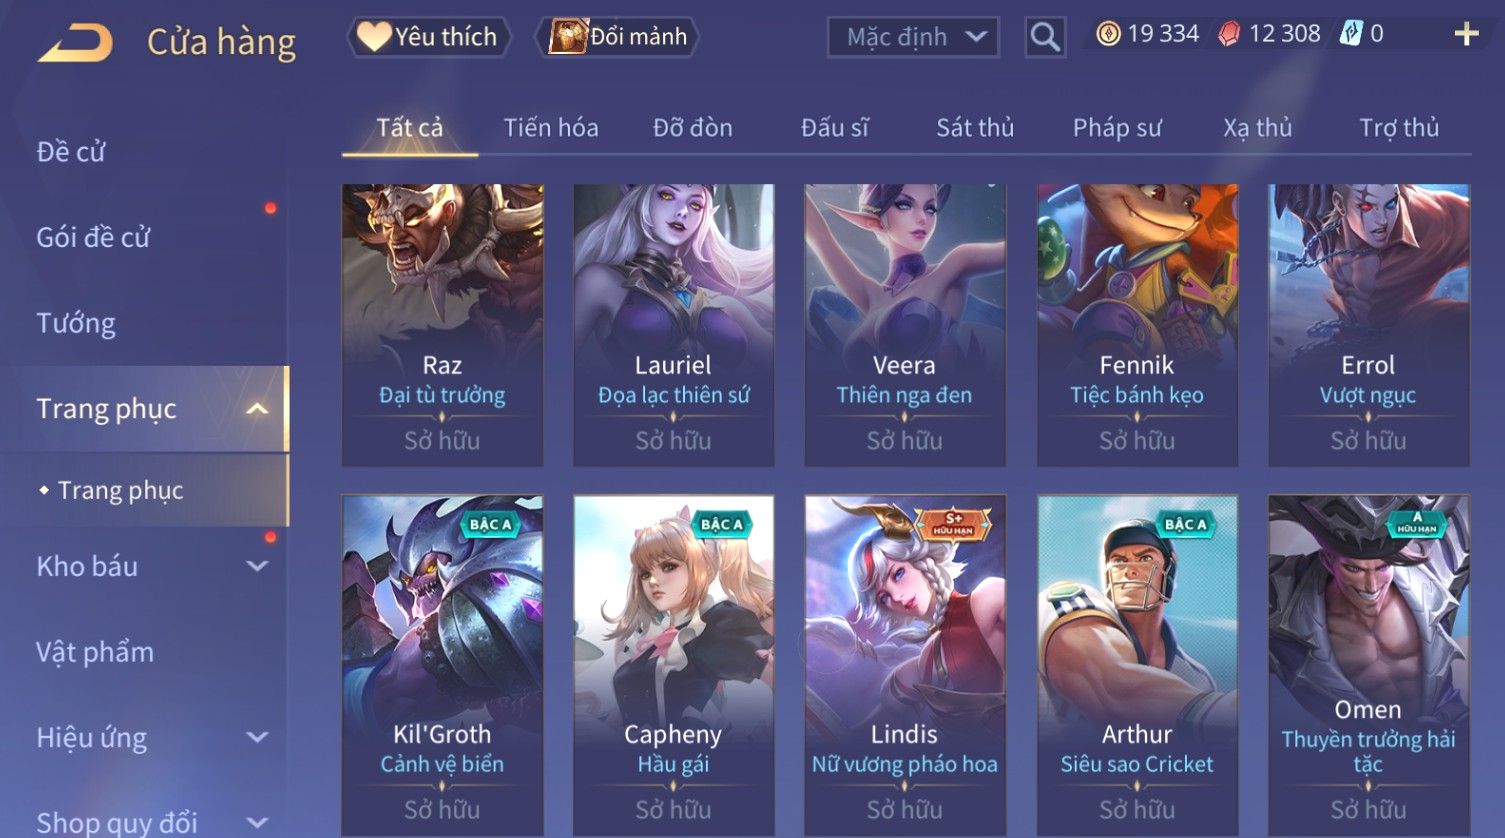This screenshot has height=838, width=1505.
Task: Open Đổi mảnh chest exchange button
Action: 619,37
